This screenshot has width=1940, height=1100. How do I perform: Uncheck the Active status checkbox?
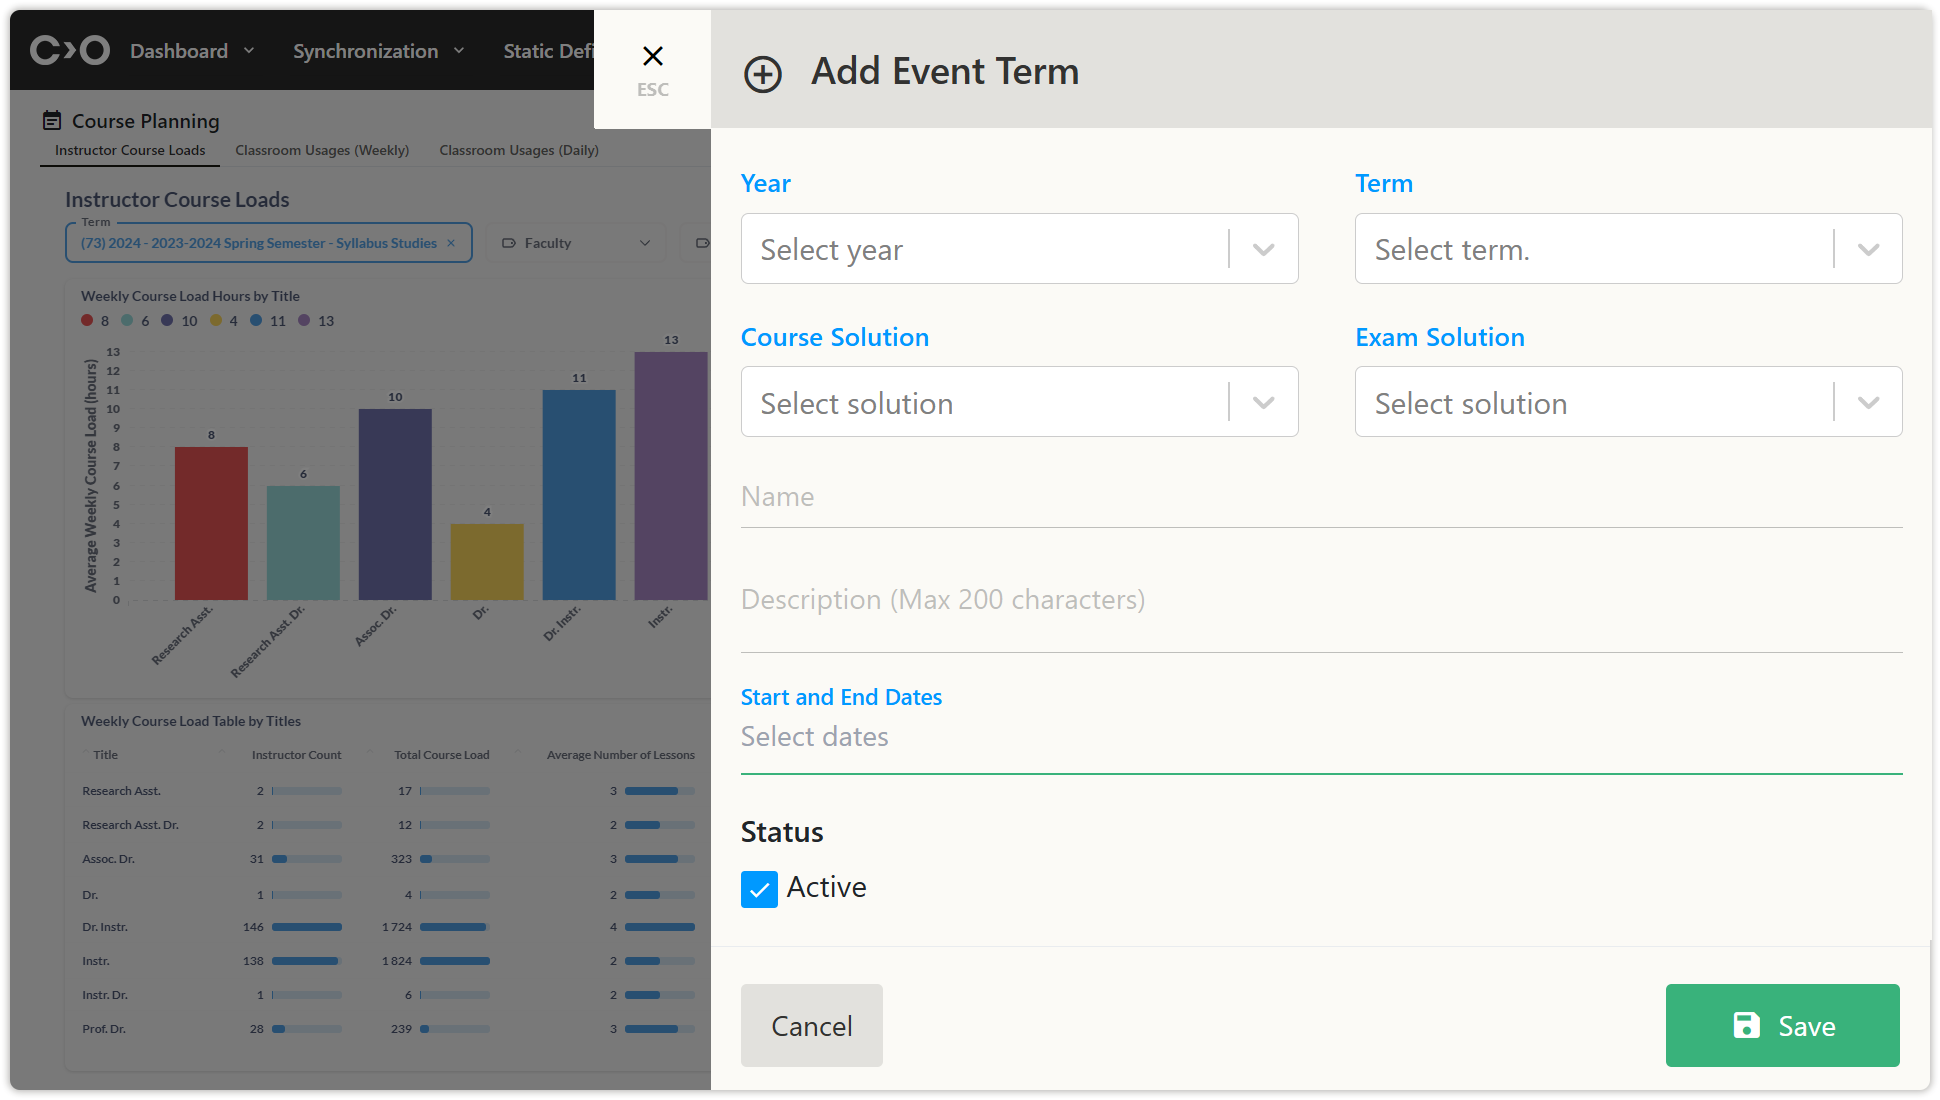point(759,888)
